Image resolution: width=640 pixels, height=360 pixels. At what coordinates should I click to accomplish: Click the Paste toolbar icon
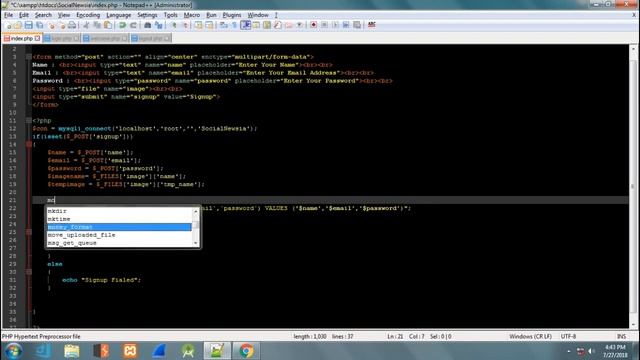click(108, 25)
